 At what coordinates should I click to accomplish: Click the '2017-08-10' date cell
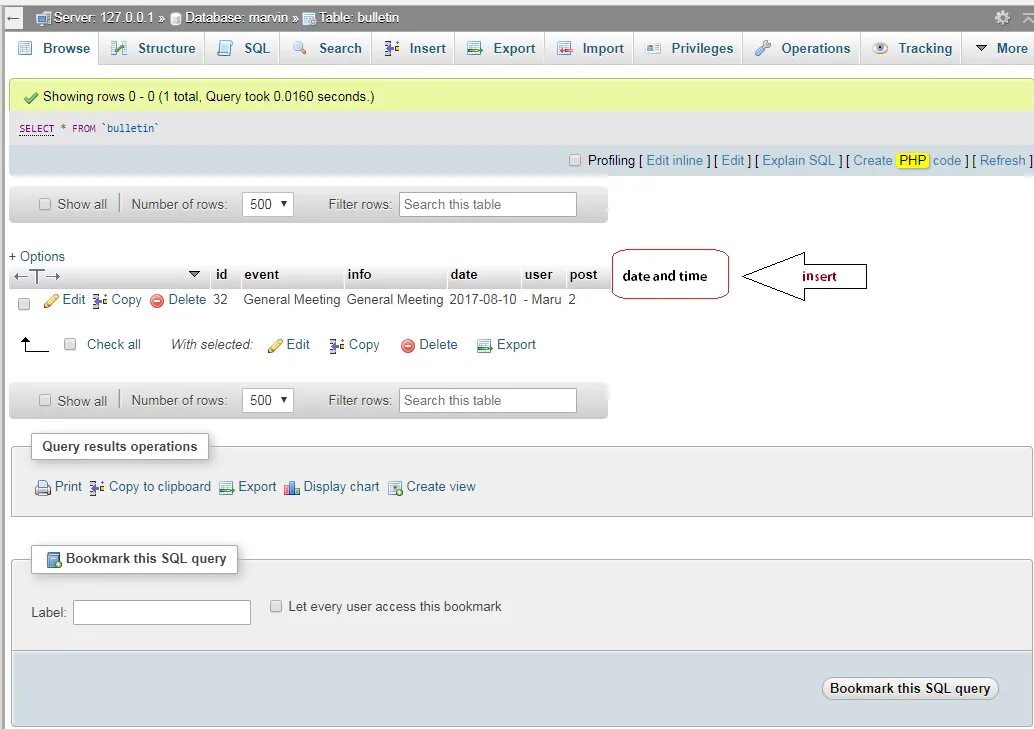tap(483, 300)
